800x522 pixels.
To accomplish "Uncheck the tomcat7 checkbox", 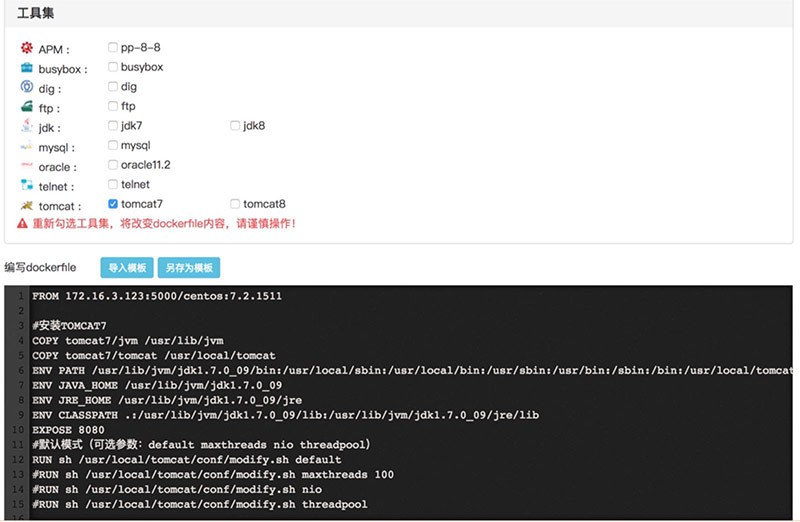I will 113,204.
